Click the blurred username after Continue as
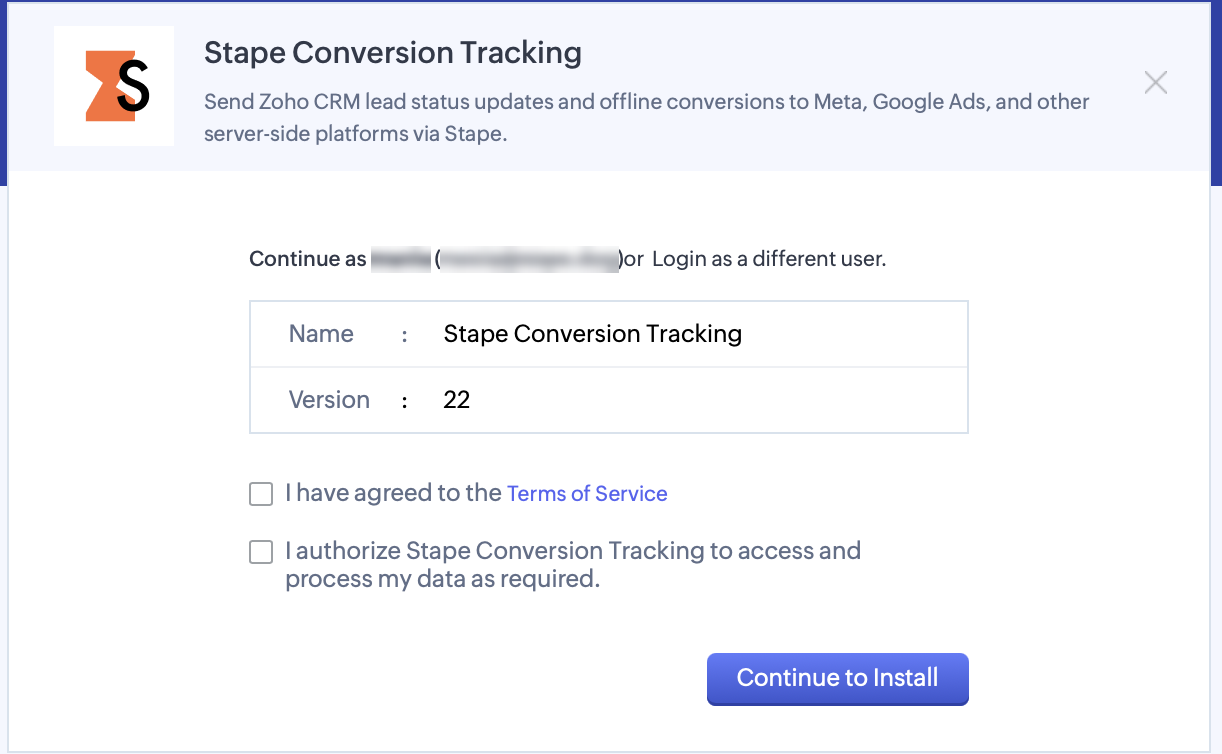1222x754 pixels. pos(400,259)
